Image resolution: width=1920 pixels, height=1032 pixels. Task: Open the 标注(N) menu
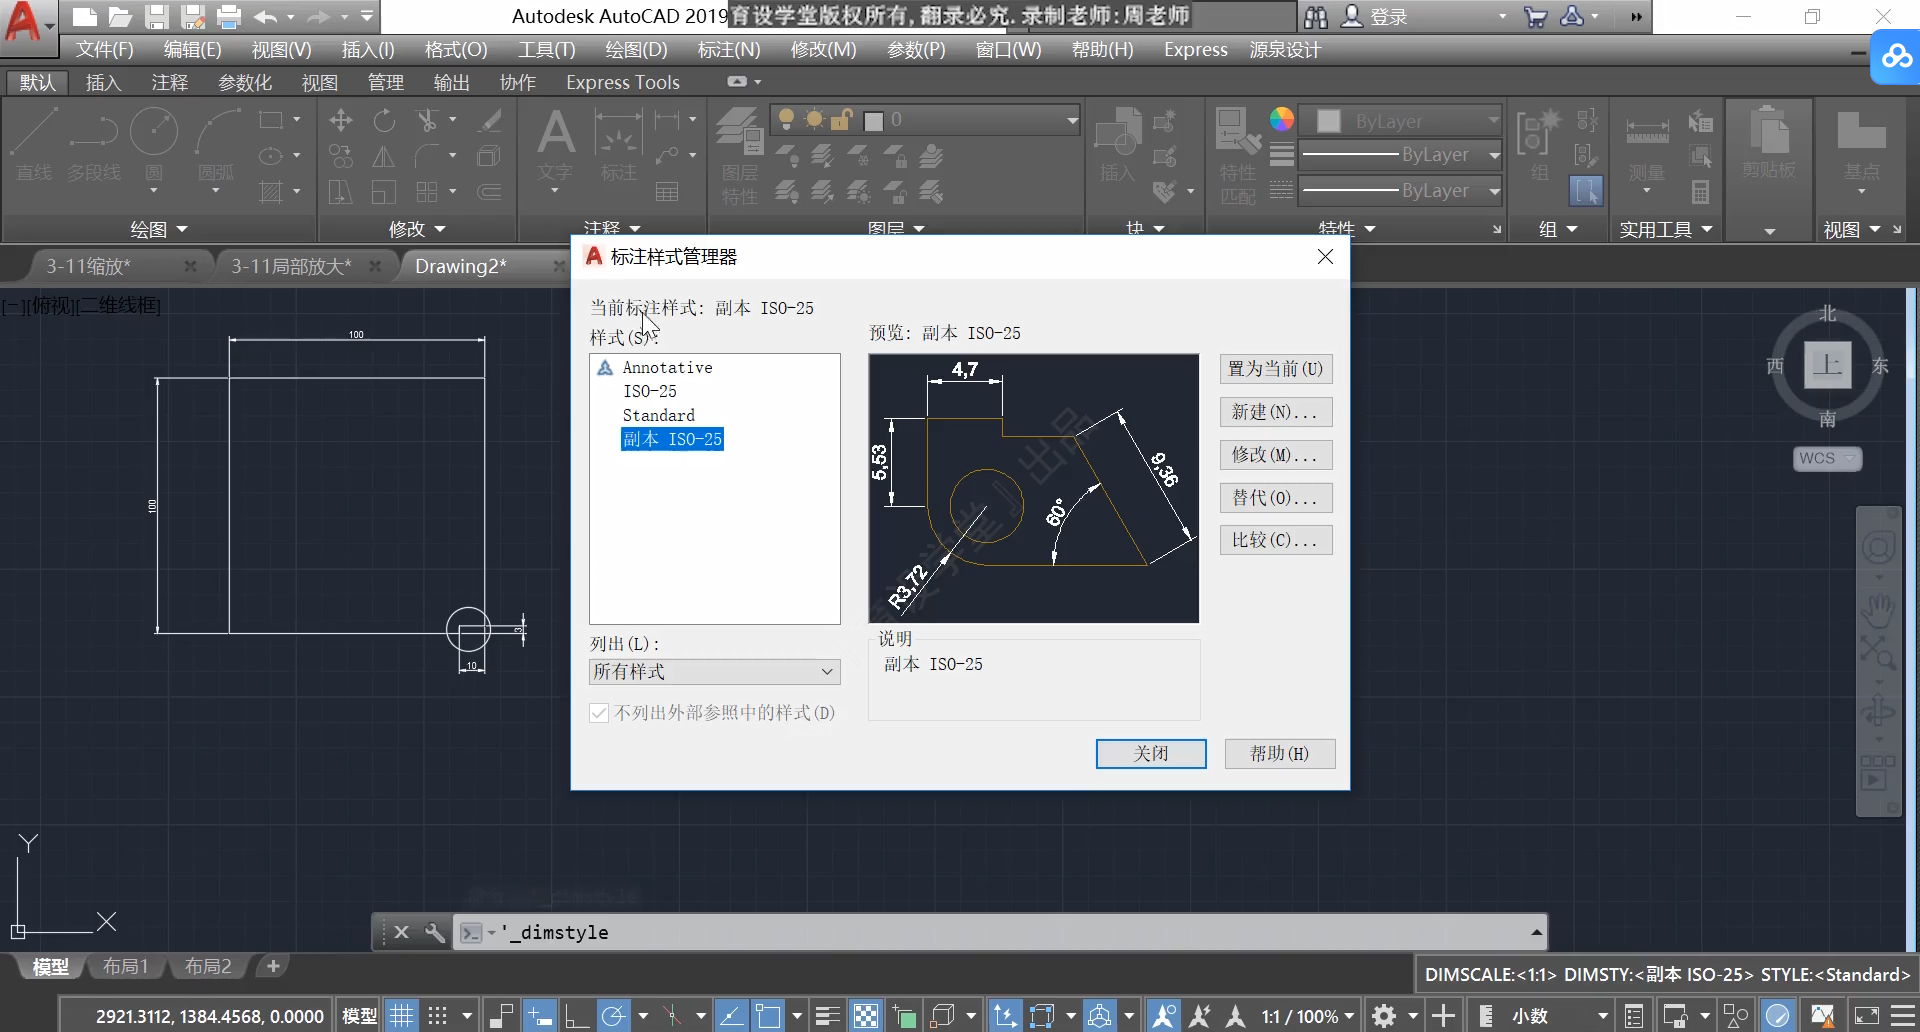click(729, 49)
